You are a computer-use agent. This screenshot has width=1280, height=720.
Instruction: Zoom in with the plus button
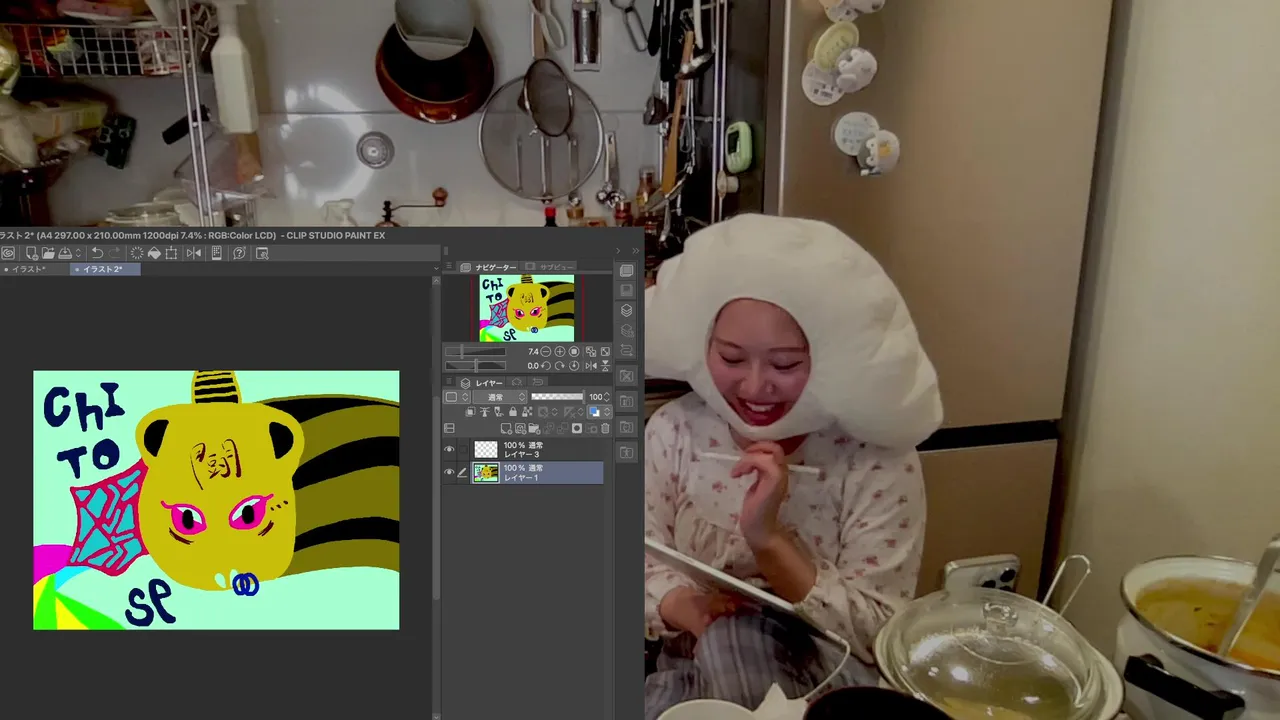560,352
